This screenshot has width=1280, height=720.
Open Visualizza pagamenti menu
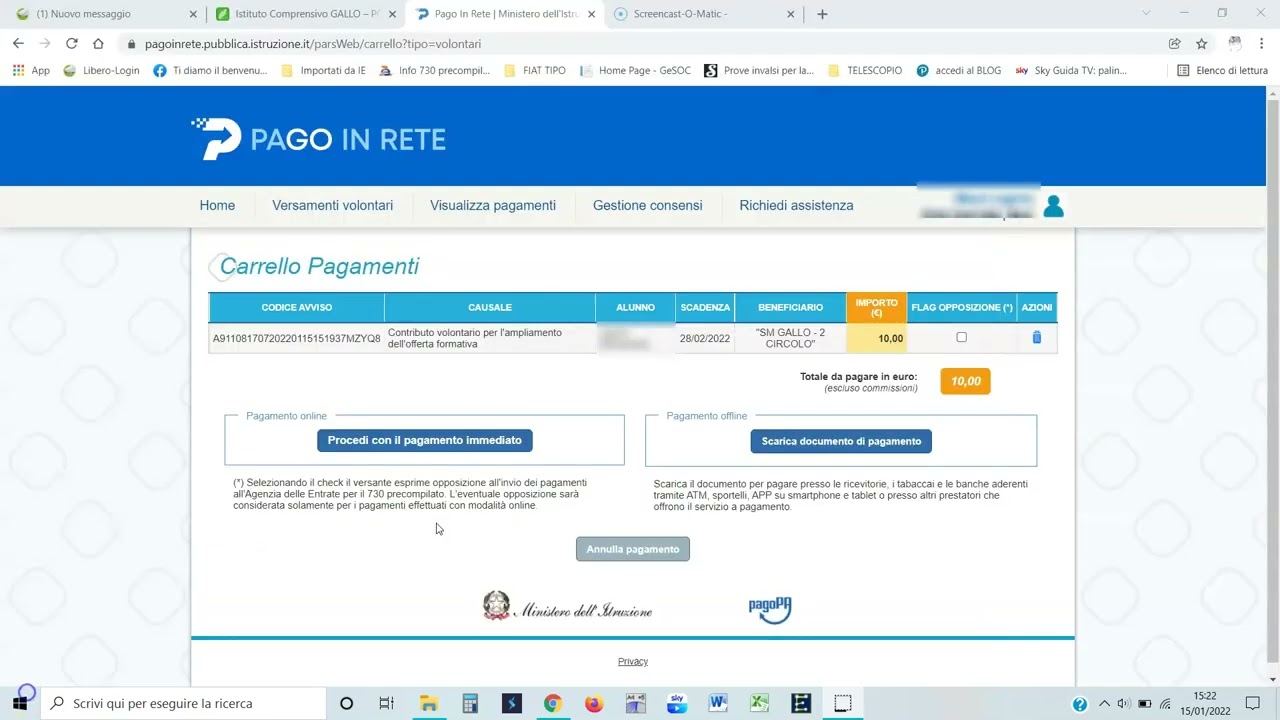[493, 205]
